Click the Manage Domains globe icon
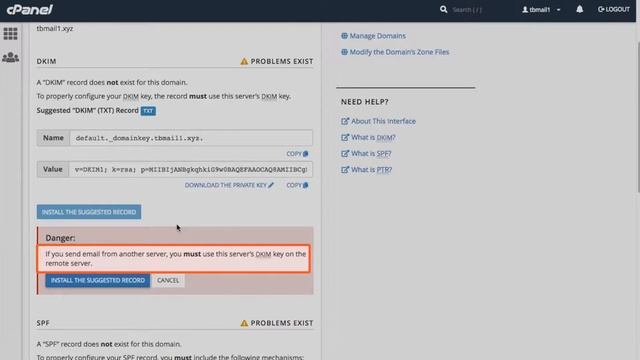This screenshot has width=640, height=360. click(344, 36)
